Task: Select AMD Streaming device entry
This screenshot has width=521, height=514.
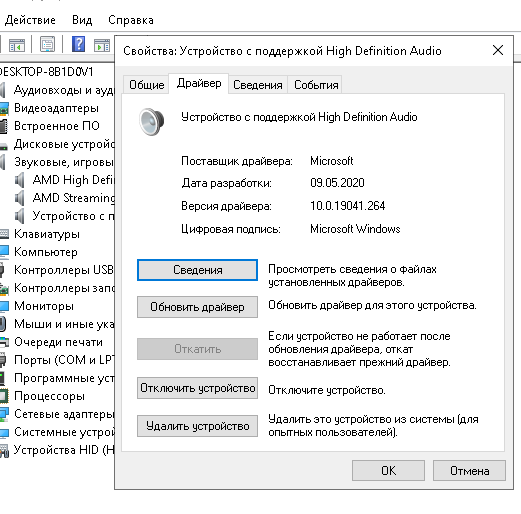Action: pos(73,198)
